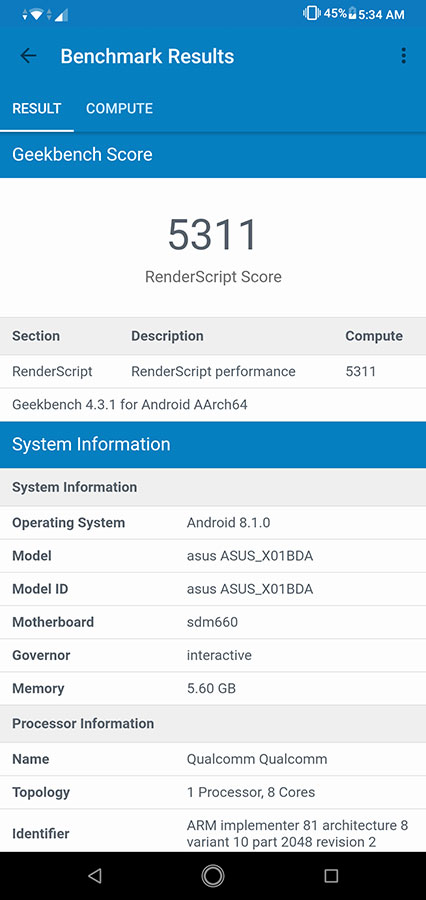426x900 pixels.
Task: Tap the Memory label
Action: [38, 688]
